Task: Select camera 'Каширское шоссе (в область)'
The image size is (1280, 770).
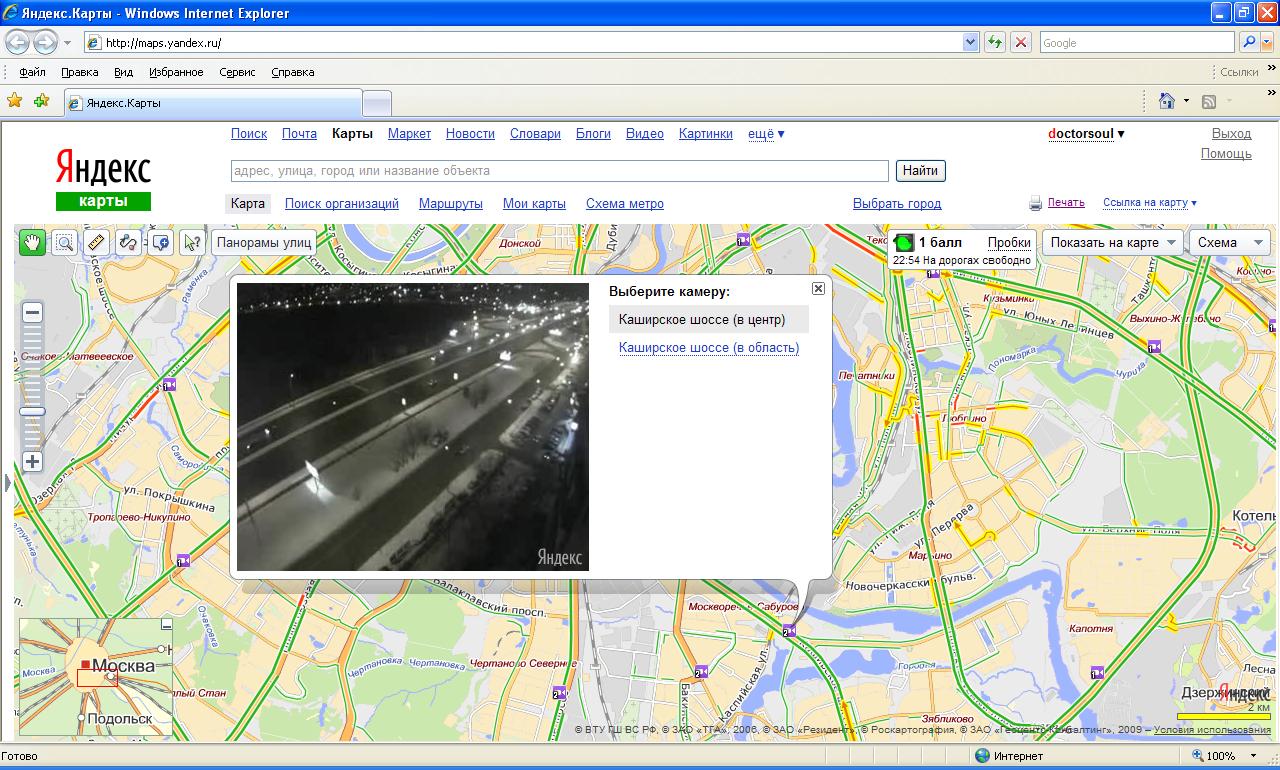Action: [709, 348]
